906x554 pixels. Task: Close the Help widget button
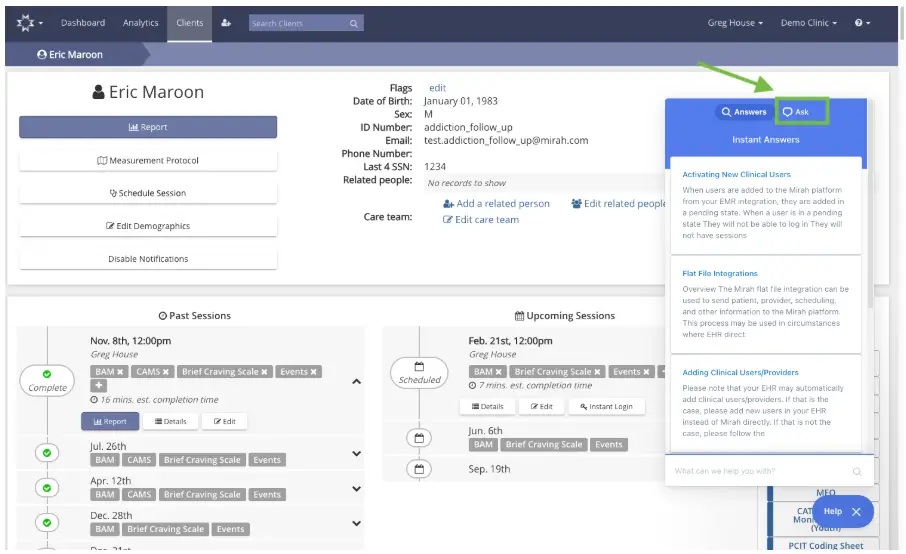842,511
